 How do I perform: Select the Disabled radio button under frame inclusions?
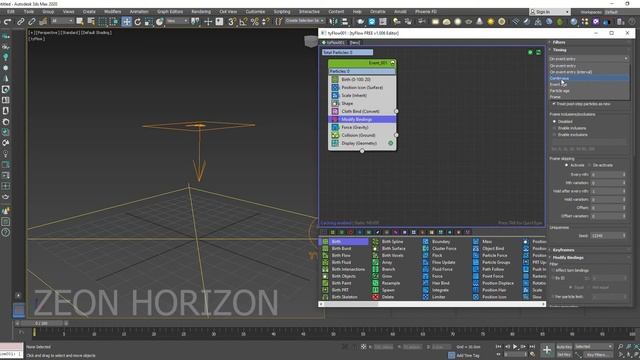554,122
